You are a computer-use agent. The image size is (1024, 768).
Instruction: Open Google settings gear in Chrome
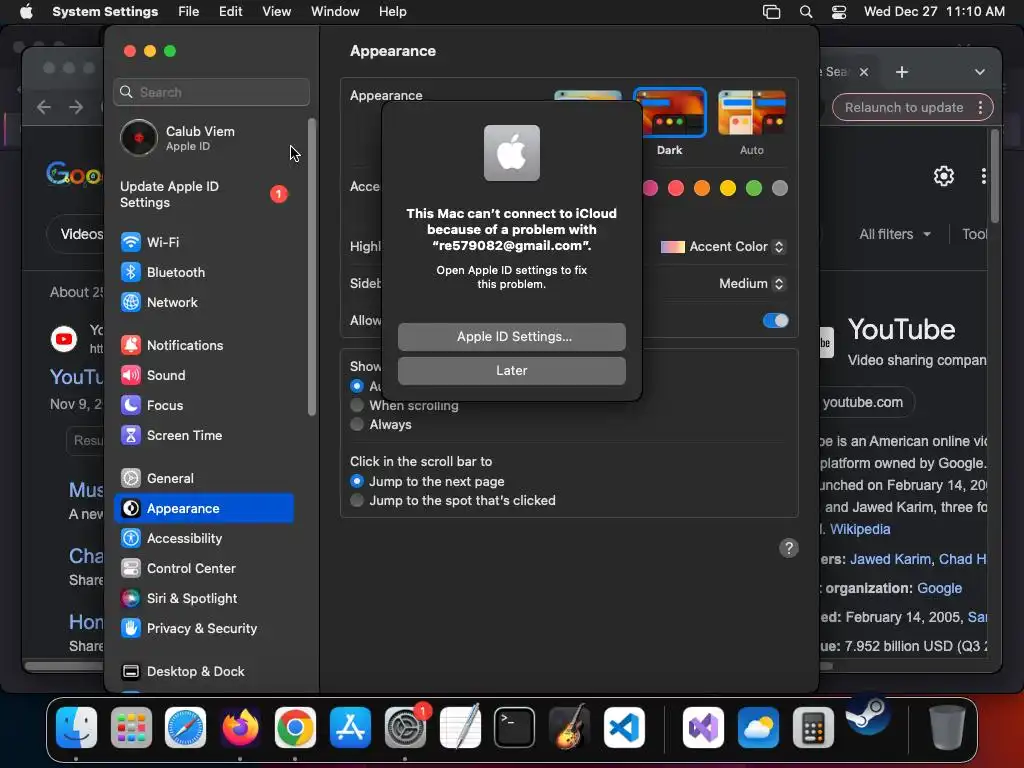944,176
